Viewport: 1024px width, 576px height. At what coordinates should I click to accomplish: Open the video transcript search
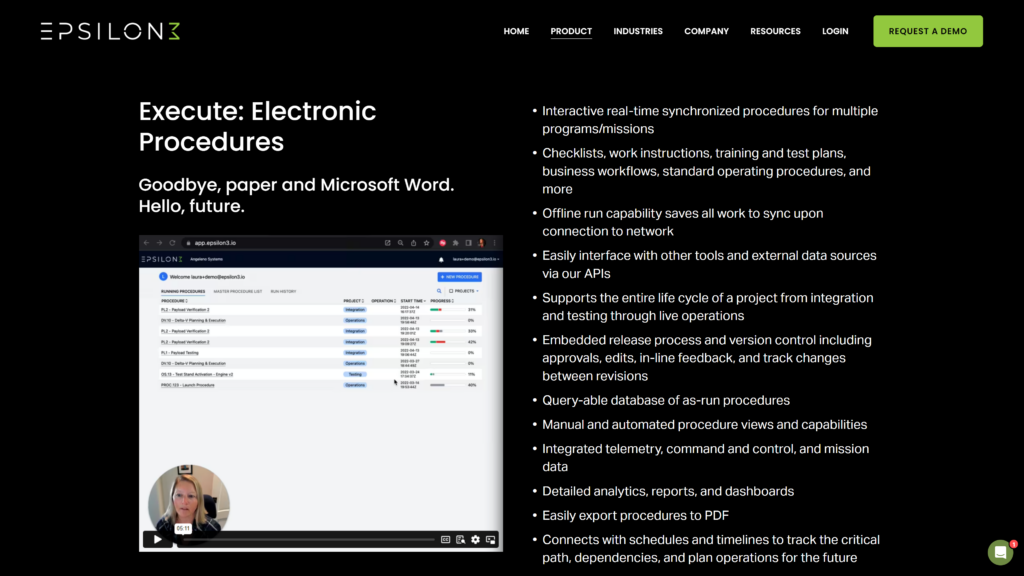click(x=460, y=539)
